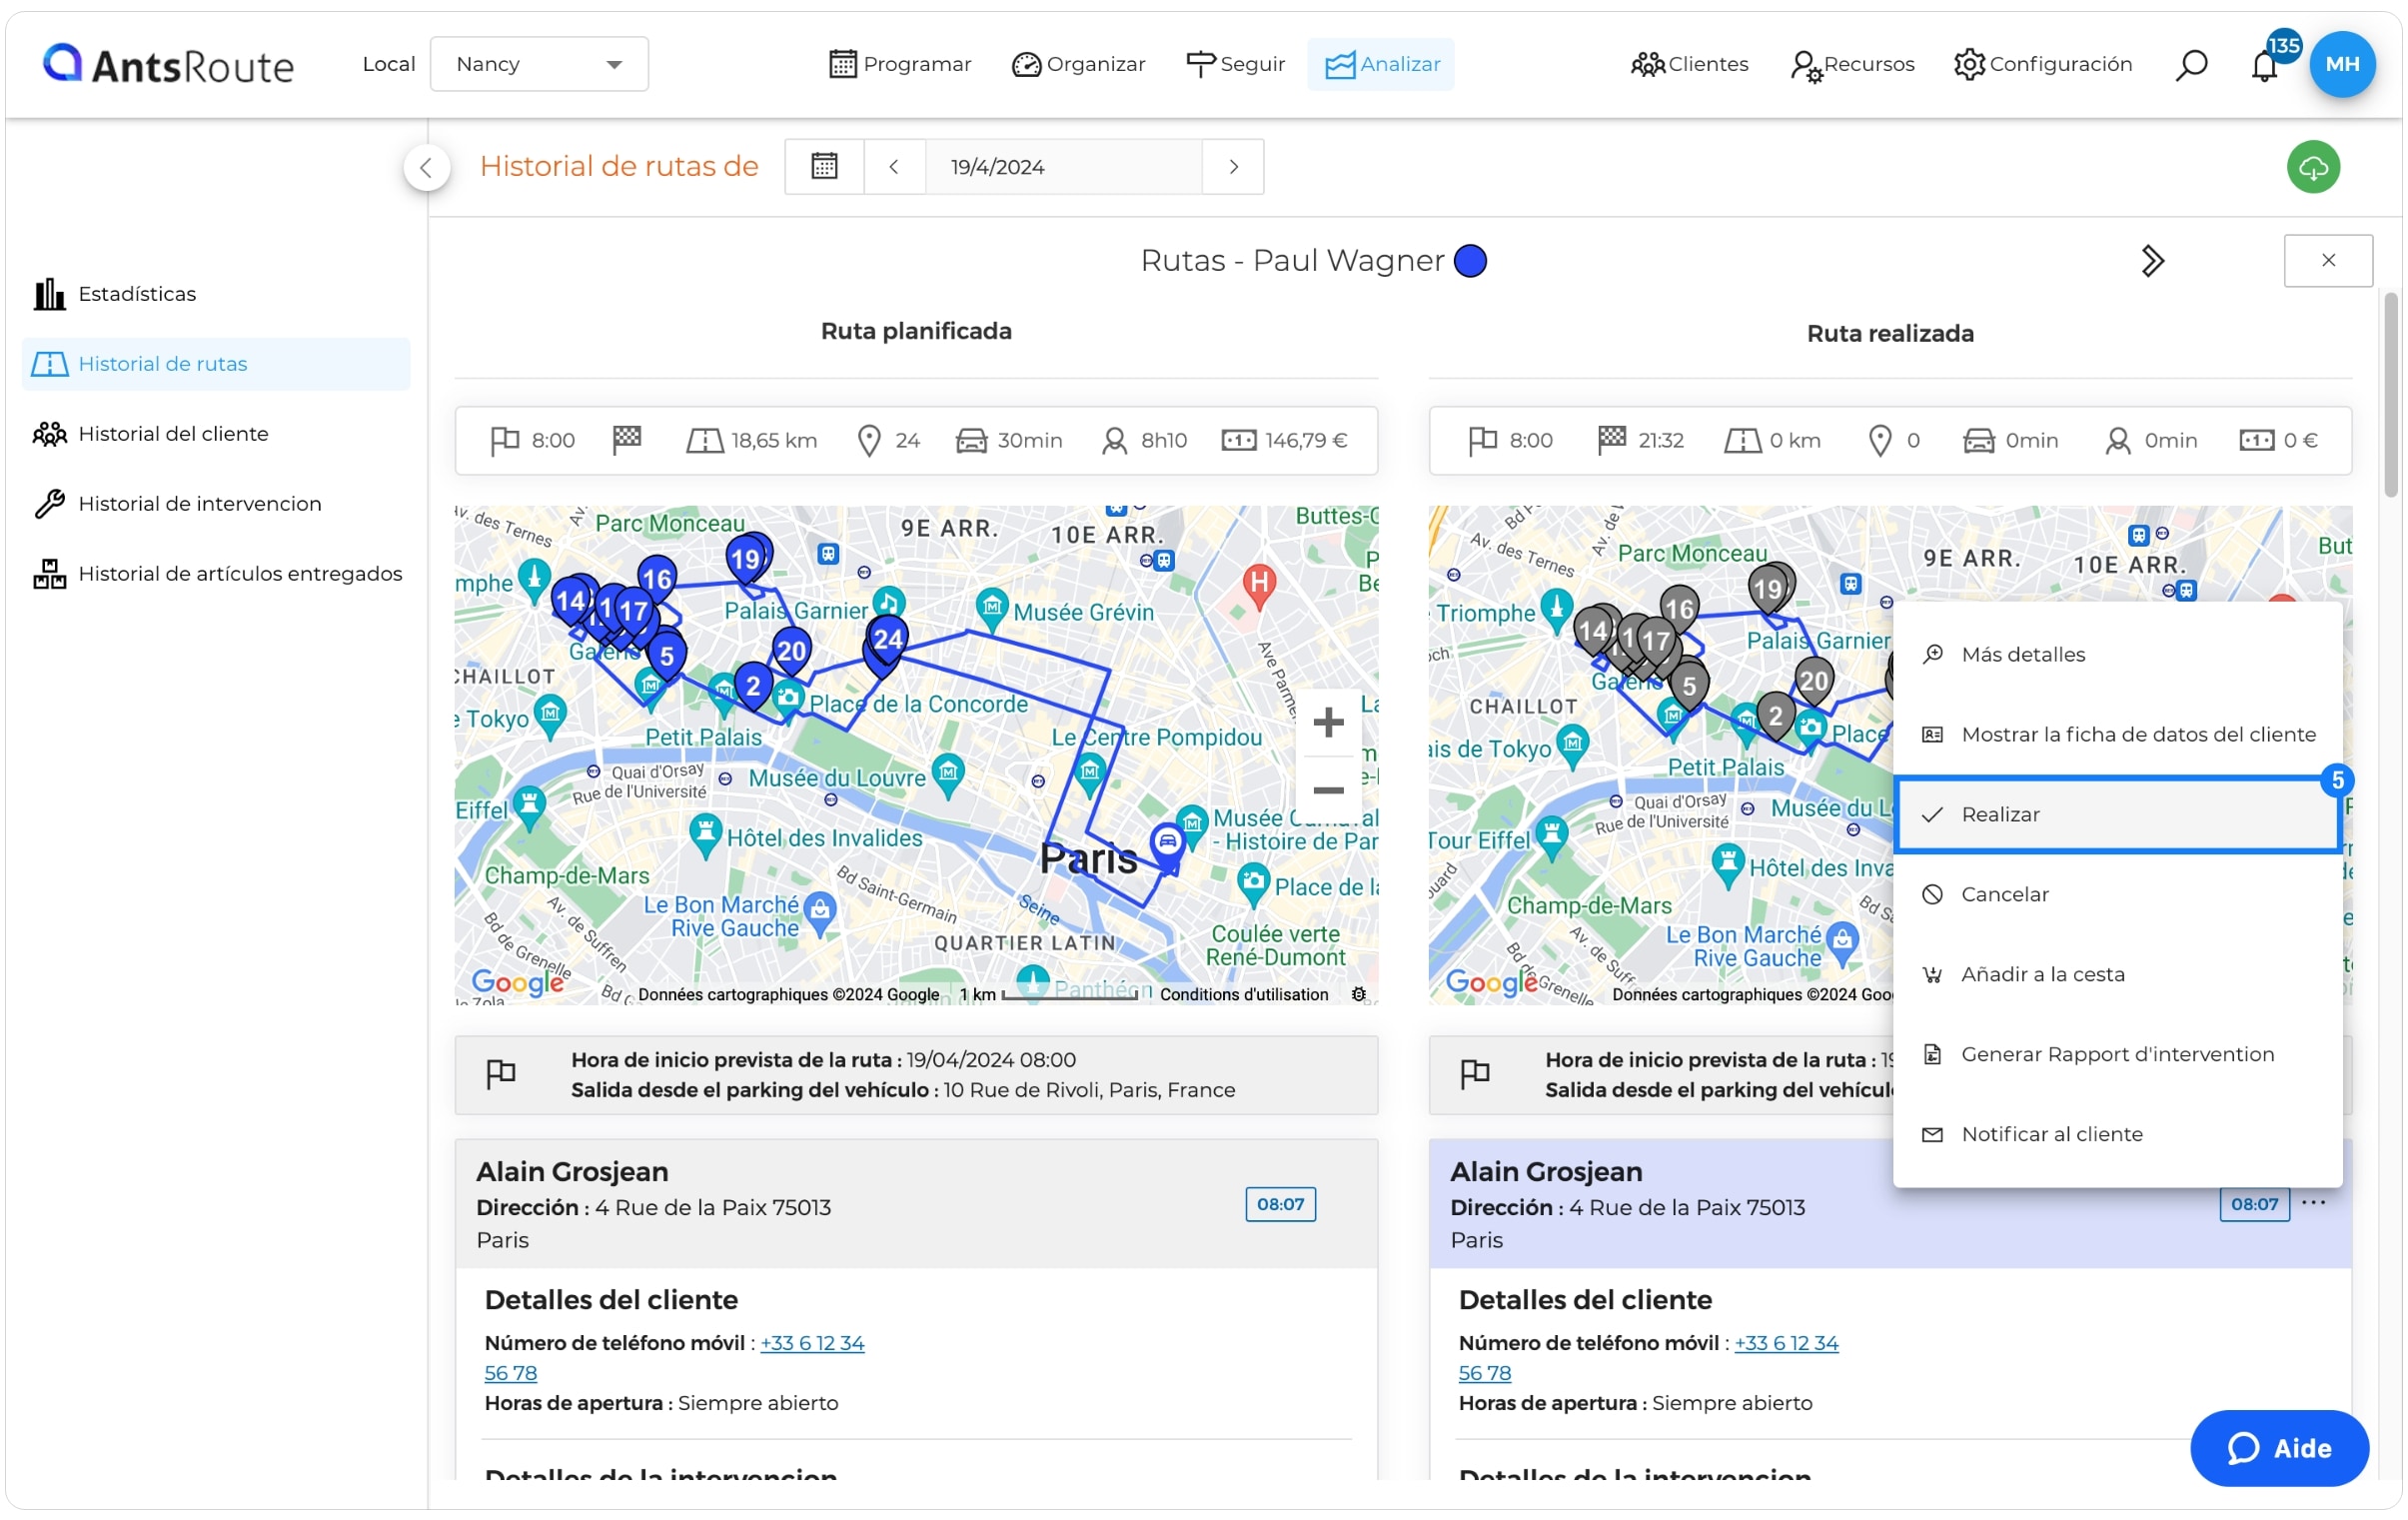Click the 146,79 € cost value

[x=1306, y=440]
